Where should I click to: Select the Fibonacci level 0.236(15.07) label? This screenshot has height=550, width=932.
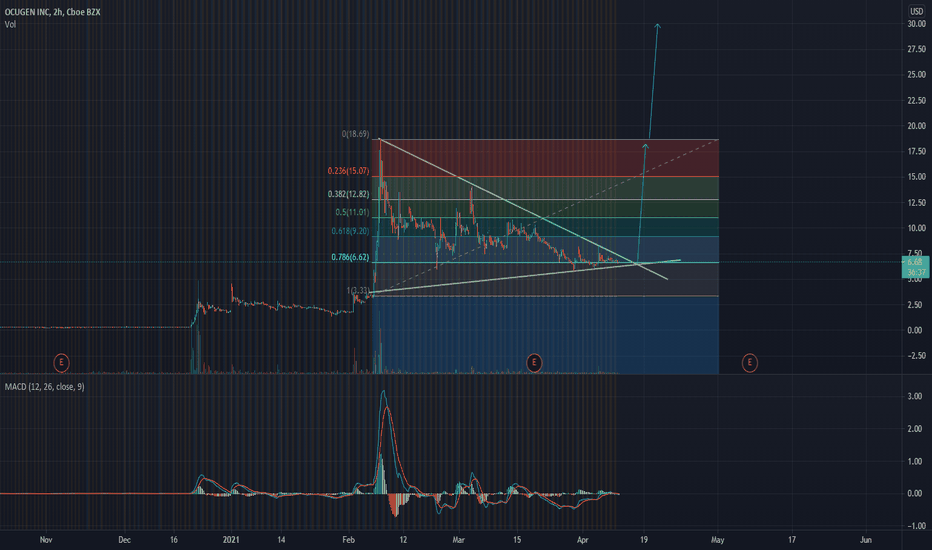point(348,171)
